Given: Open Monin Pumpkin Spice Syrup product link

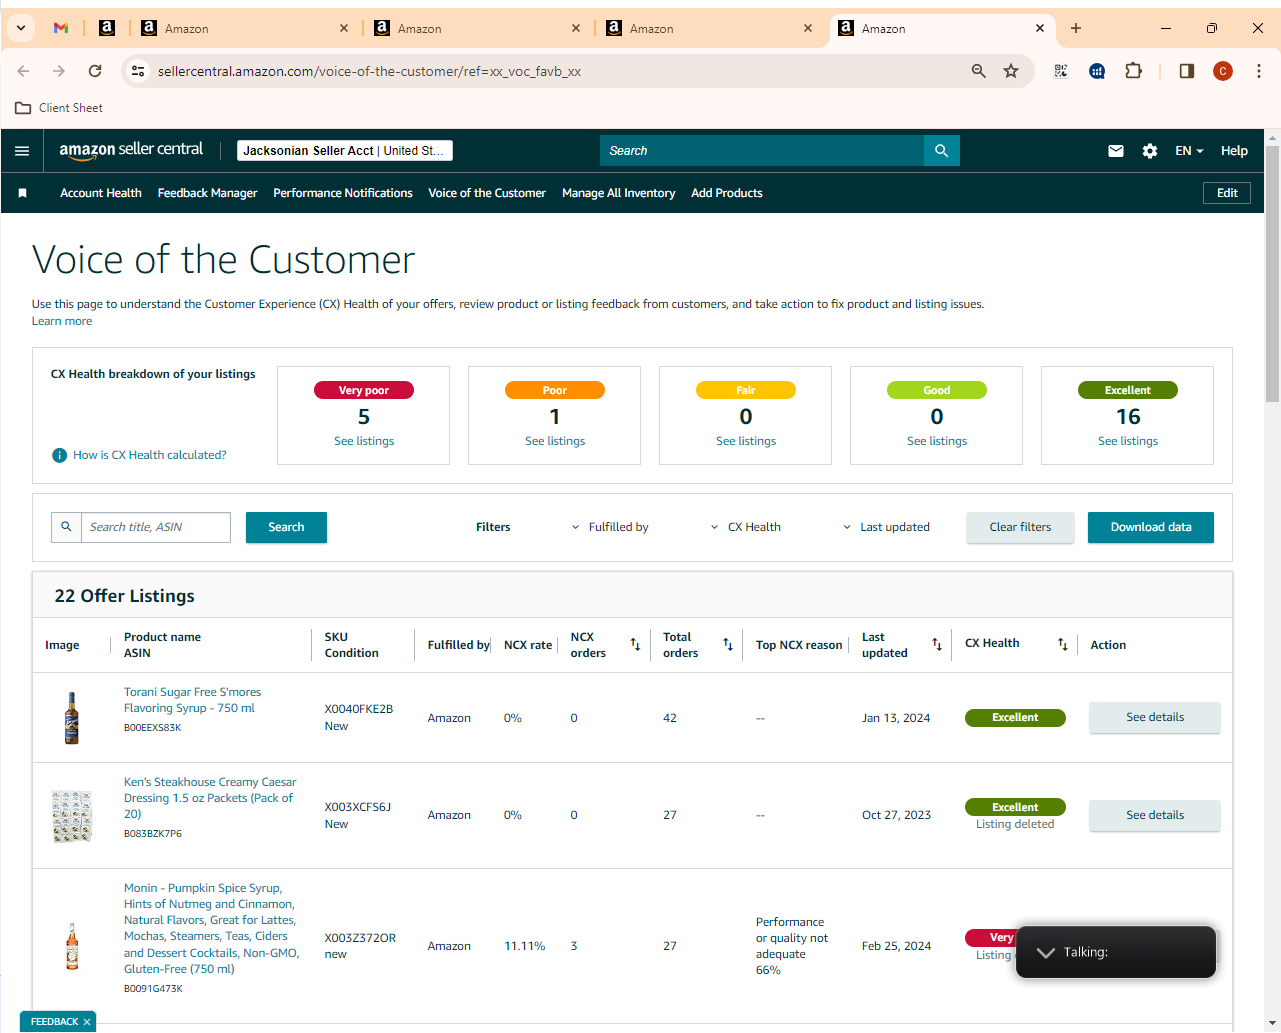Looking at the screenshot, I should tap(211, 928).
